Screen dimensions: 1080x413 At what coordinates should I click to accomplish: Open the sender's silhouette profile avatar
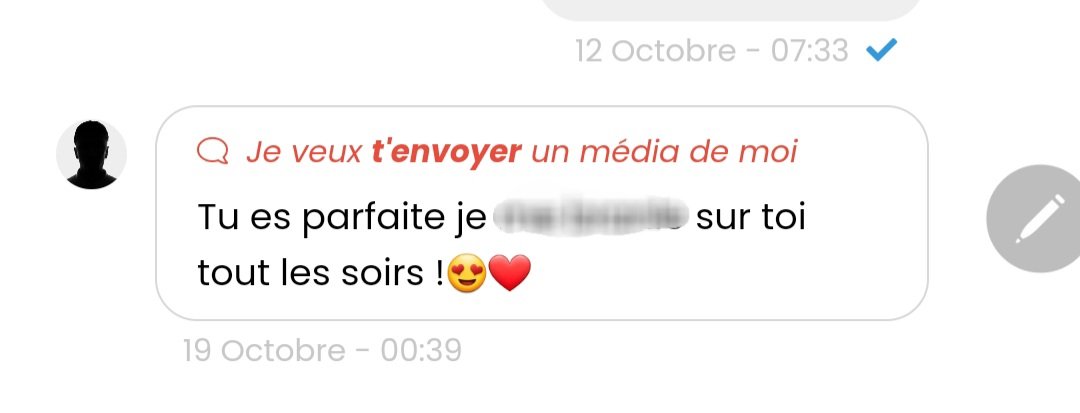point(92,155)
